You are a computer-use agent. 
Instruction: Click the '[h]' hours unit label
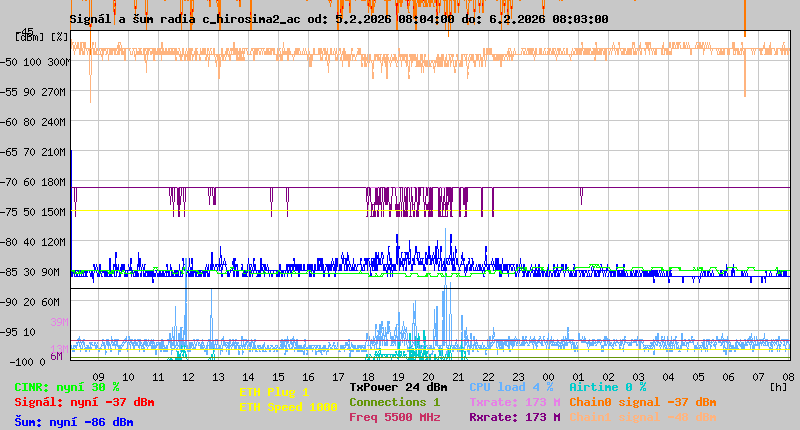pyautogui.click(x=778, y=387)
